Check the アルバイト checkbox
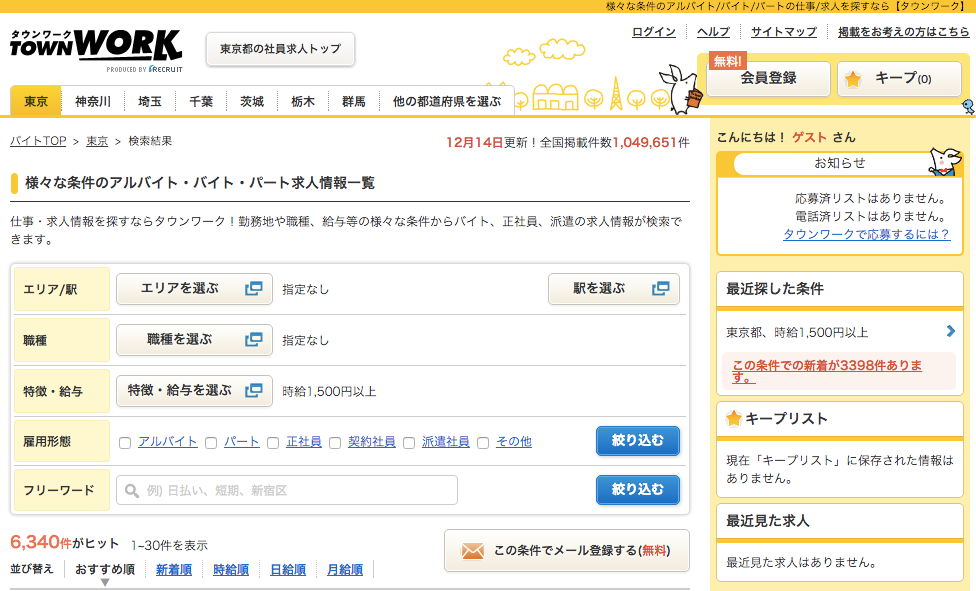The width and height of the screenshot is (976, 591). point(125,443)
